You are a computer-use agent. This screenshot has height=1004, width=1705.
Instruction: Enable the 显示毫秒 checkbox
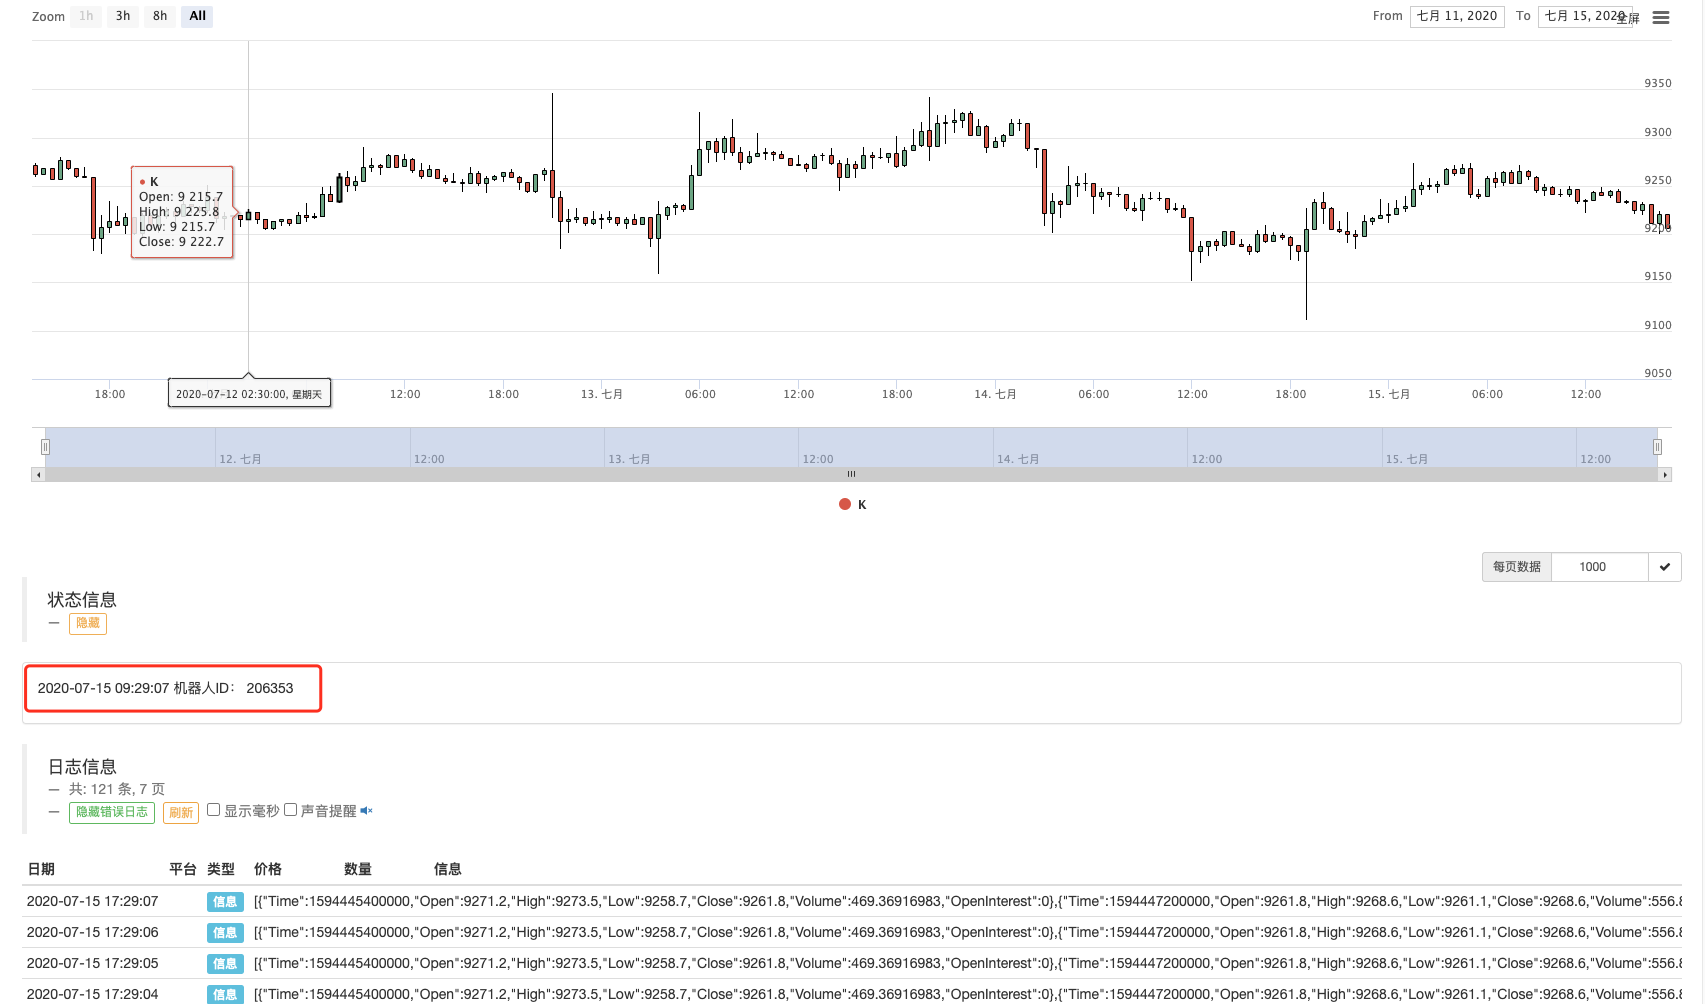tap(213, 810)
